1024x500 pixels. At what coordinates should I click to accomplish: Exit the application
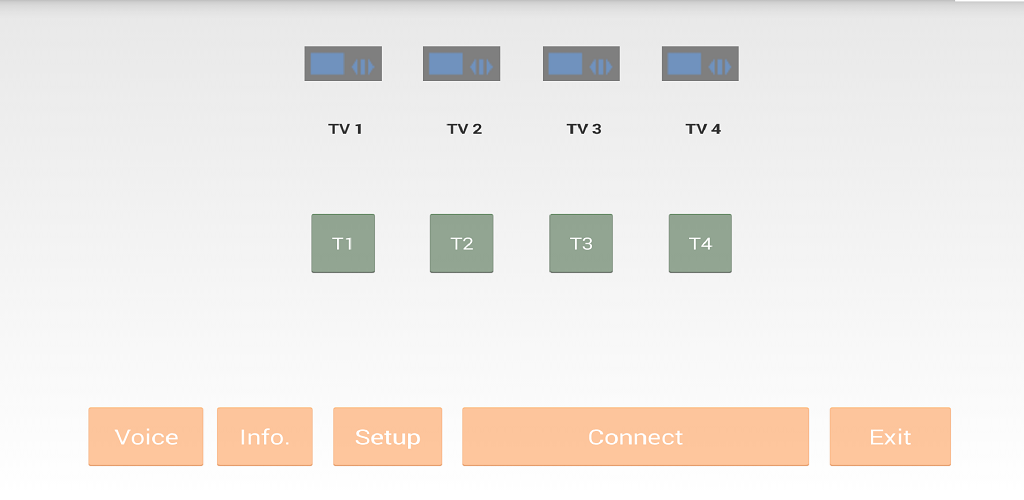click(x=890, y=437)
